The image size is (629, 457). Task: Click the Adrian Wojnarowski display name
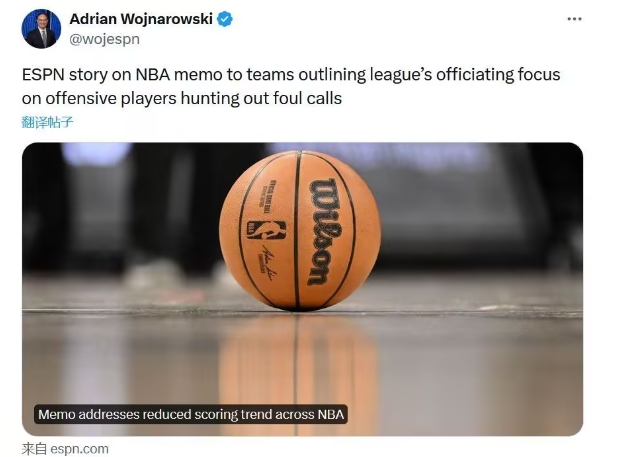click(141, 19)
